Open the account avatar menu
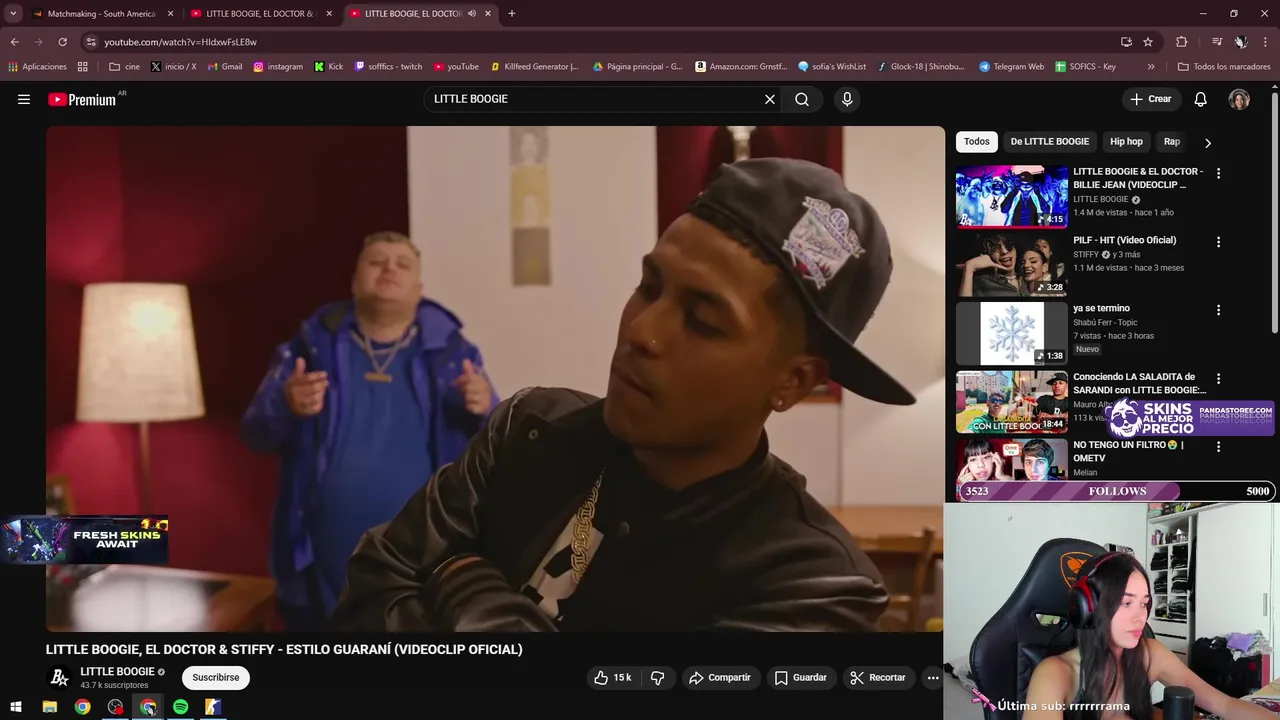Screen dimensions: 1280x720 point(1239,99)
